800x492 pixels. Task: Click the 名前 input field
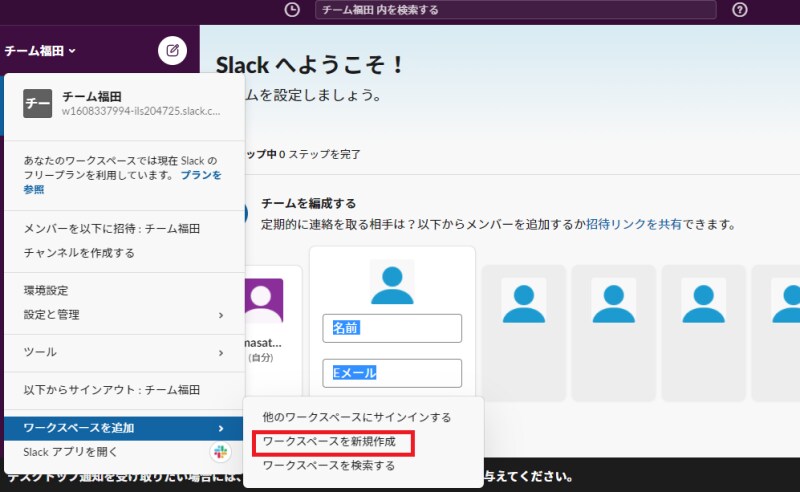392,328
